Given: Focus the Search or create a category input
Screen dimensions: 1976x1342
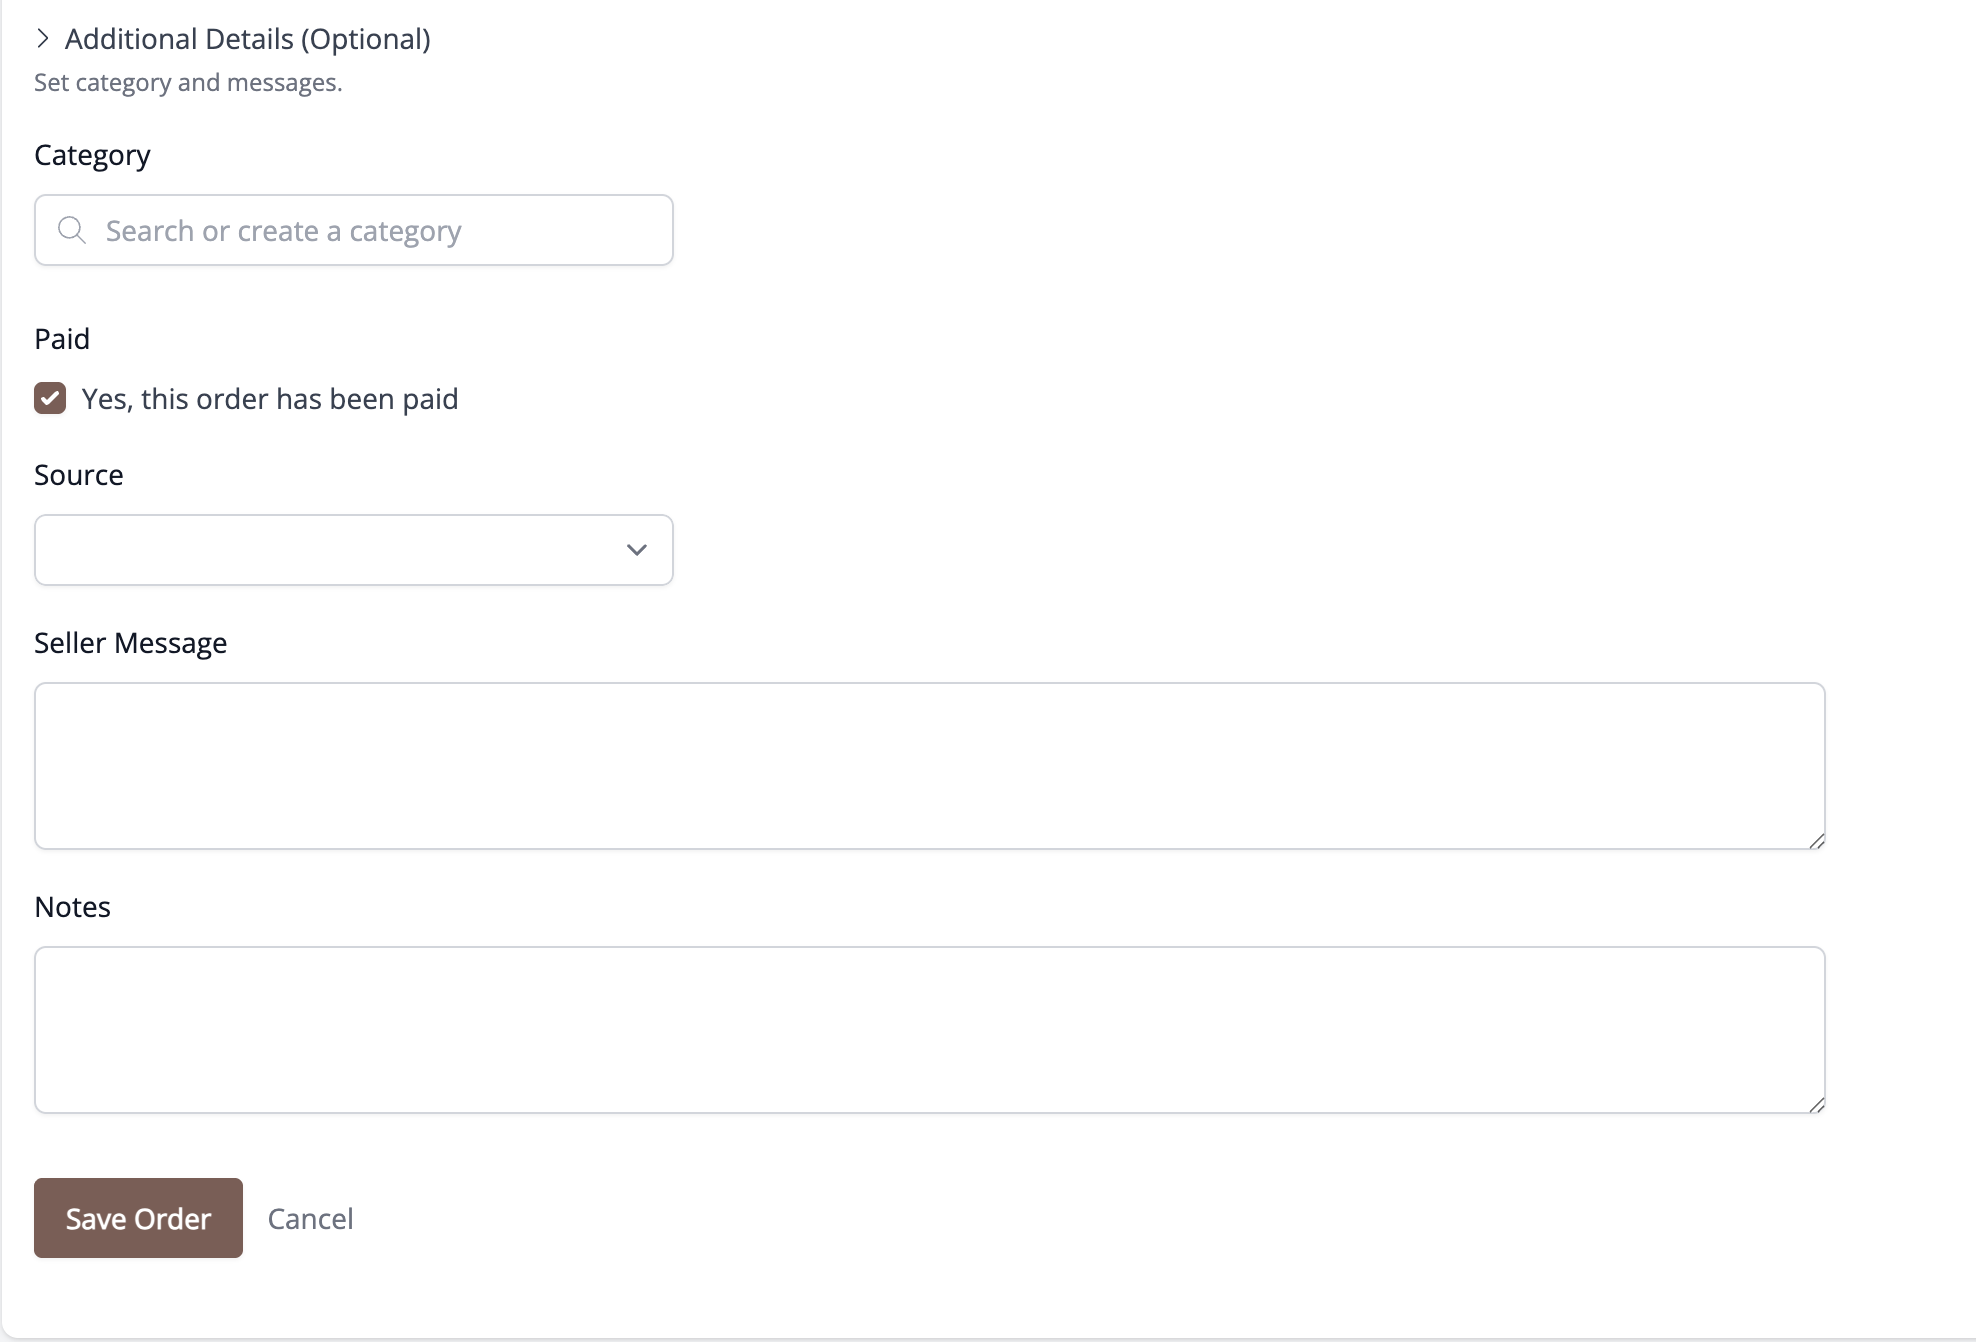Looking at the screenshot, I should [354, 230].
